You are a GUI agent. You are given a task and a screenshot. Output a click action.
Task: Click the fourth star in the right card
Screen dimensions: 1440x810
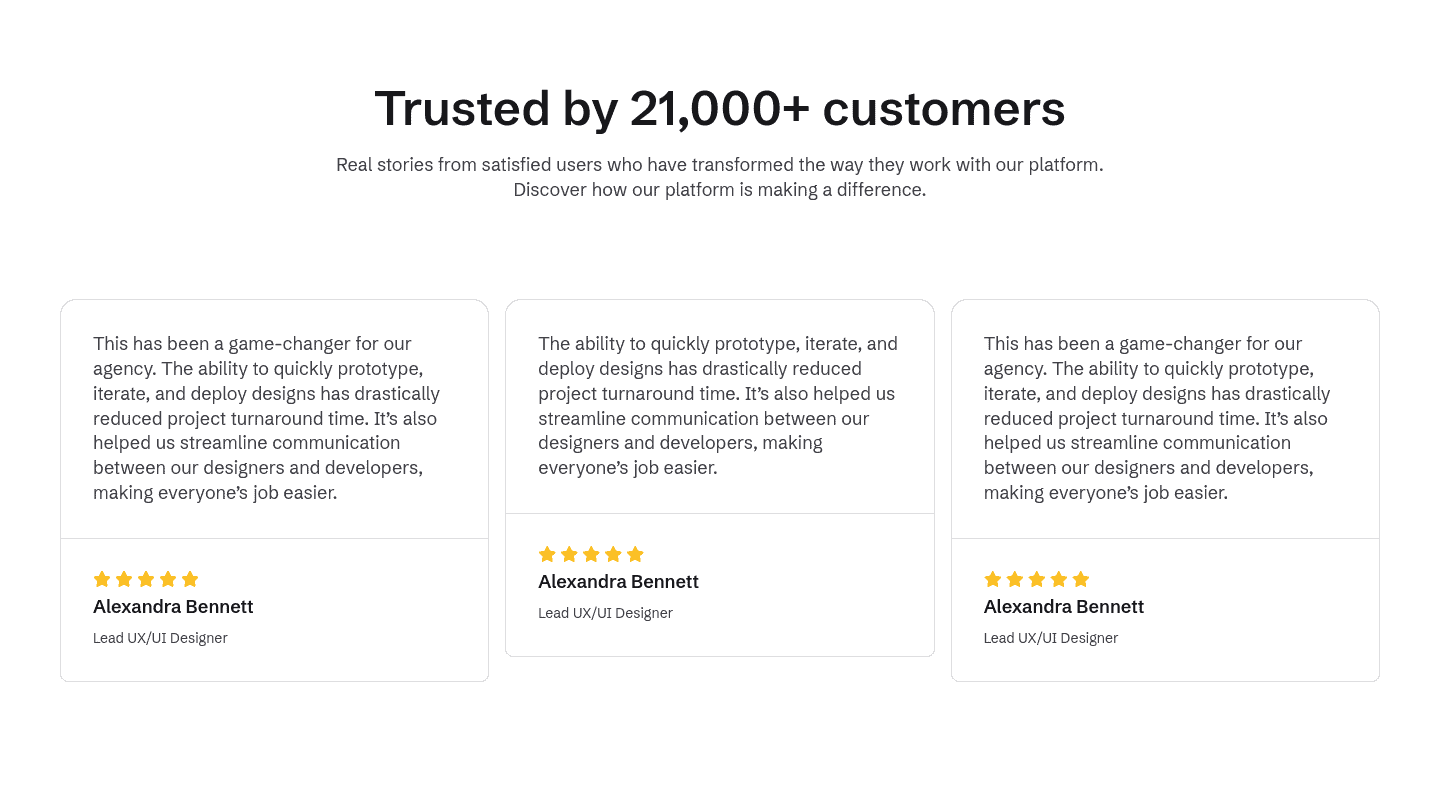[x=1059, y=579]
